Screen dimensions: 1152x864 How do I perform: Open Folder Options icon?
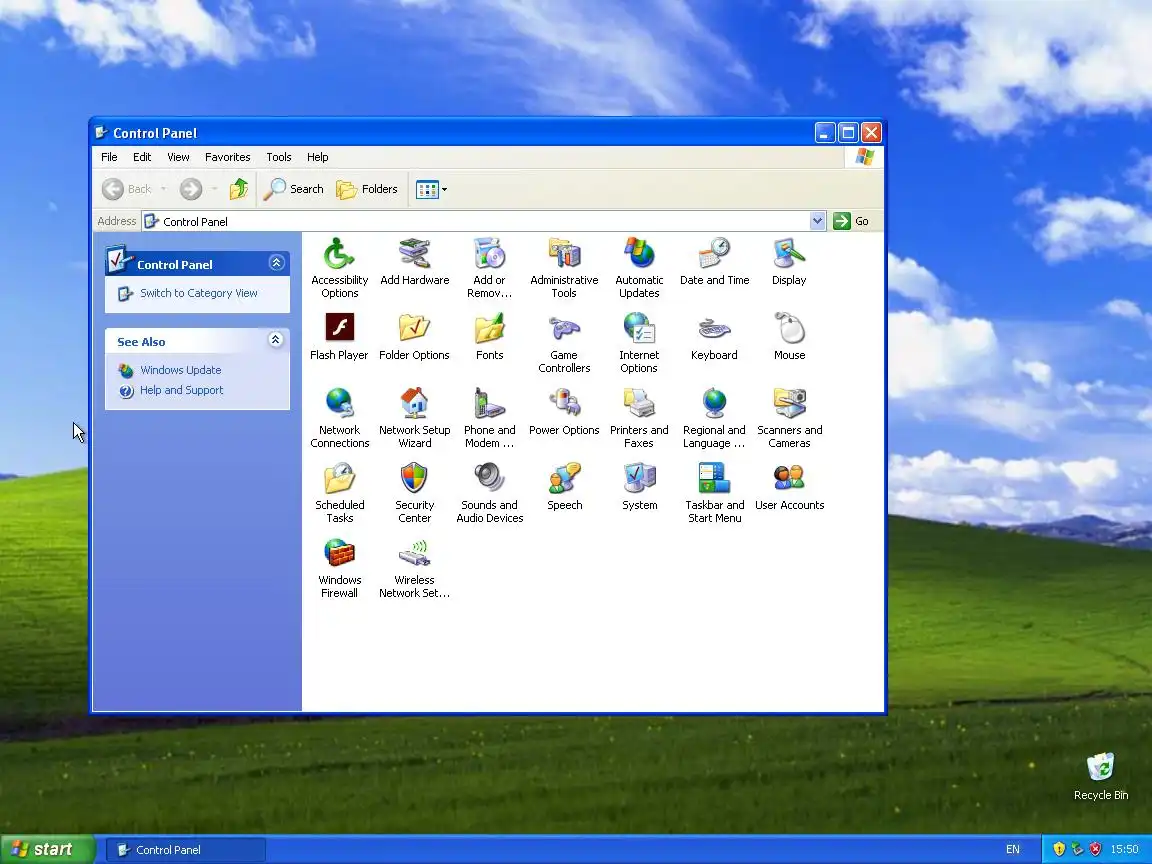(x=414, y=336)
